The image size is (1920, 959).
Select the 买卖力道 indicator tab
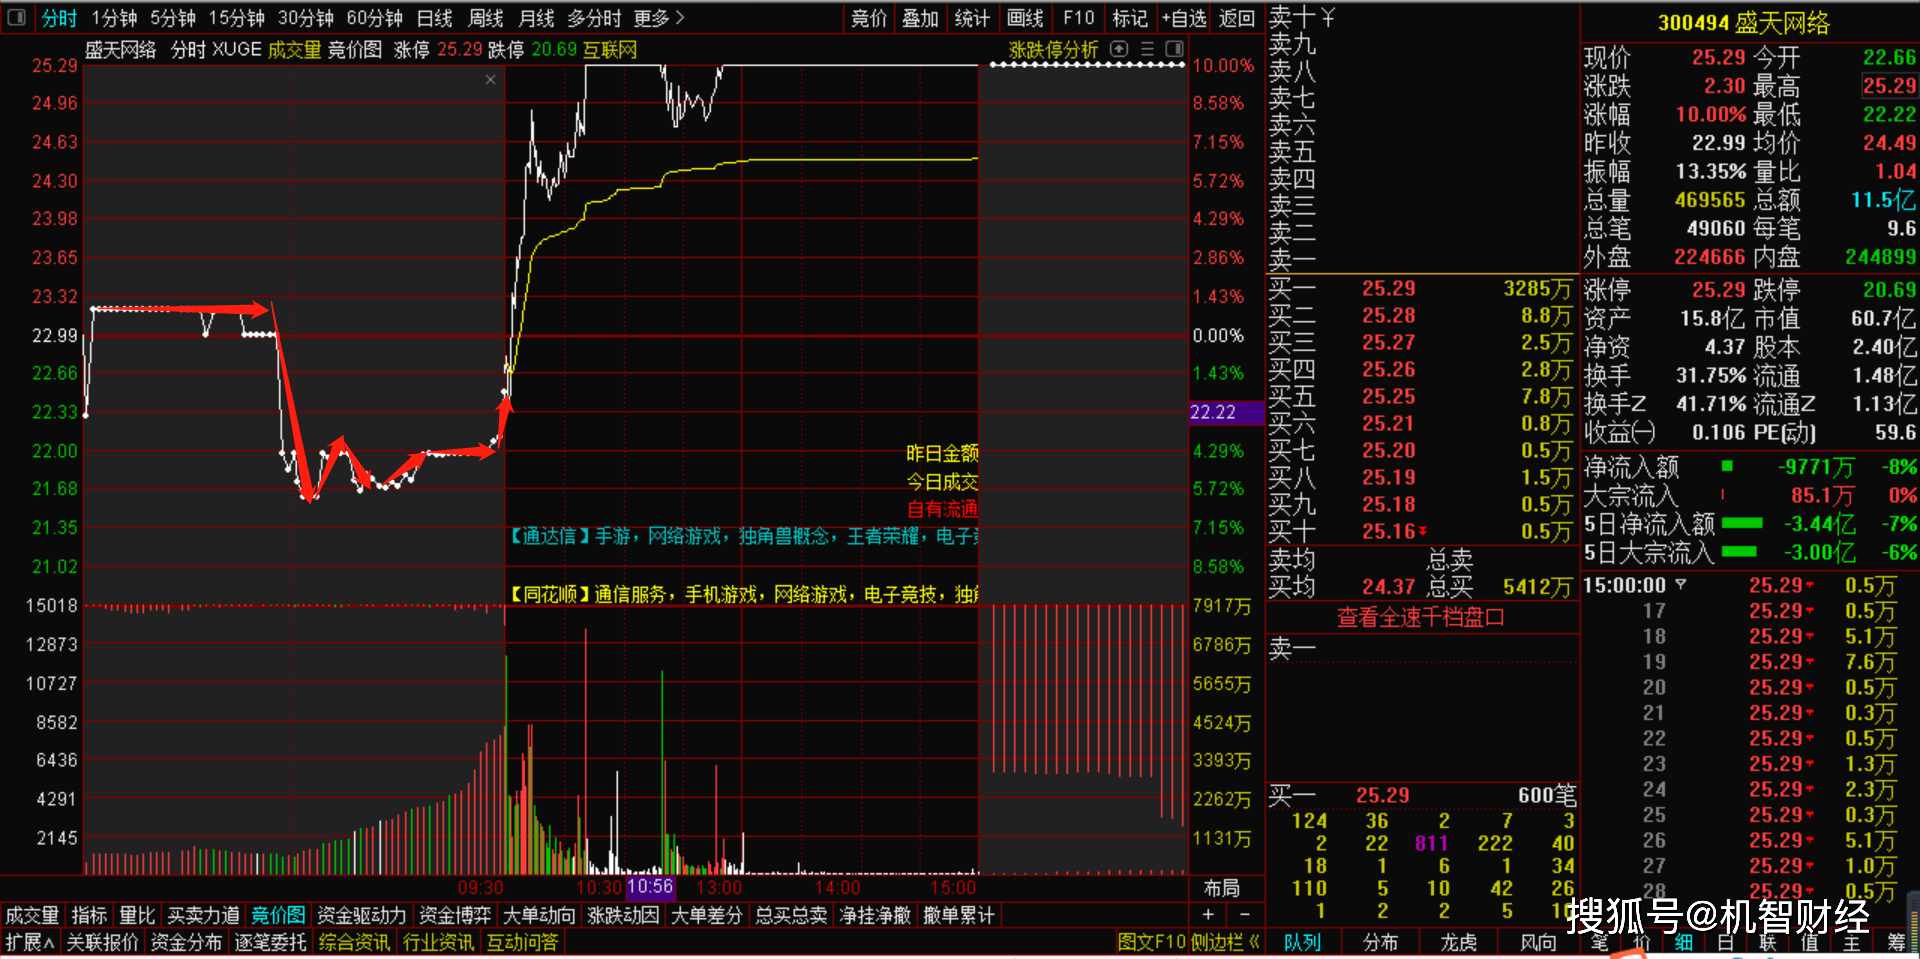[203, 915]
